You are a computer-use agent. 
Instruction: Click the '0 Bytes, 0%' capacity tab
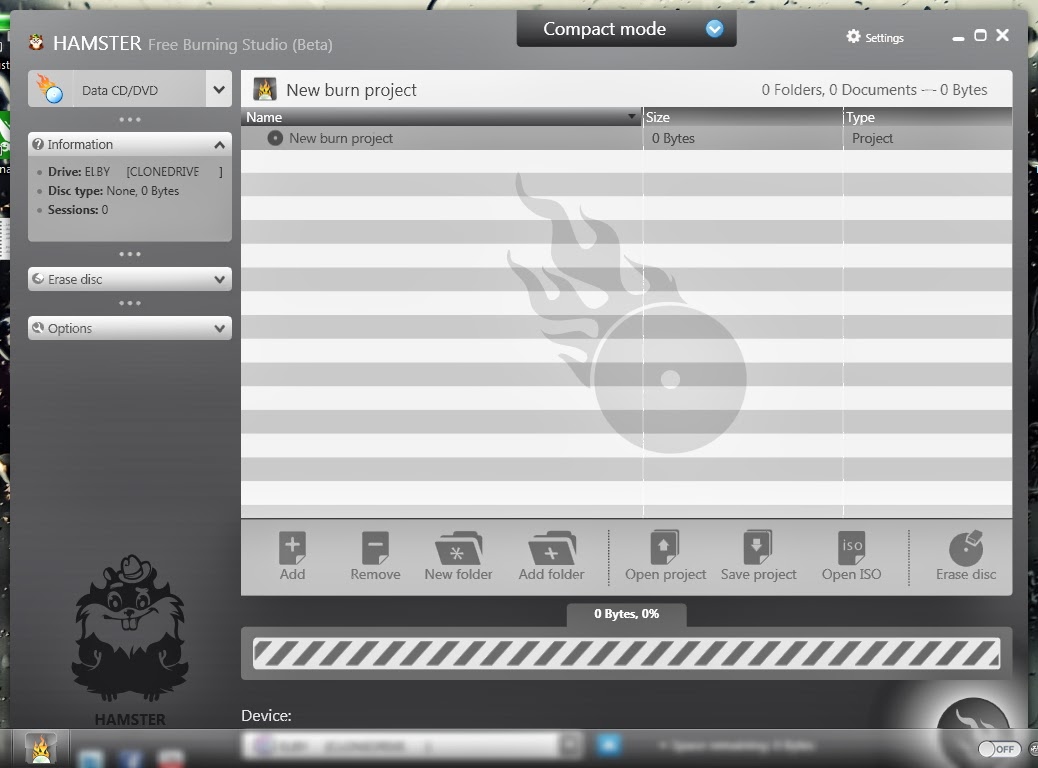[626, 614]
